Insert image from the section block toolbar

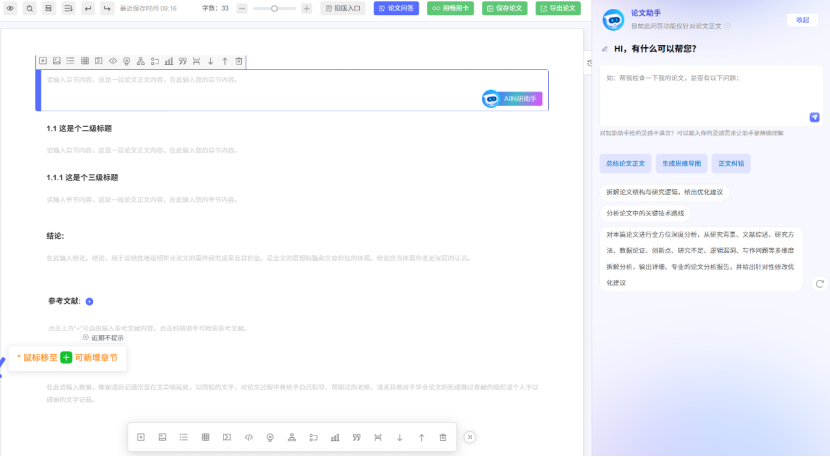57,61
